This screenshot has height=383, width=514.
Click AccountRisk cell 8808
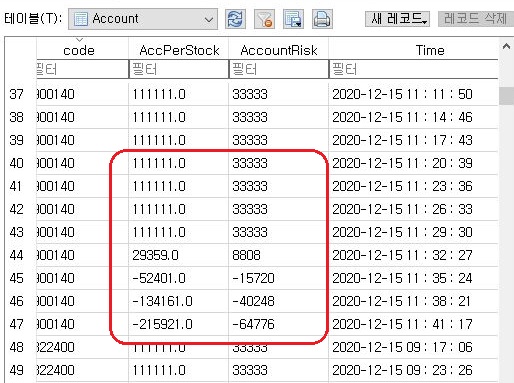279,255
